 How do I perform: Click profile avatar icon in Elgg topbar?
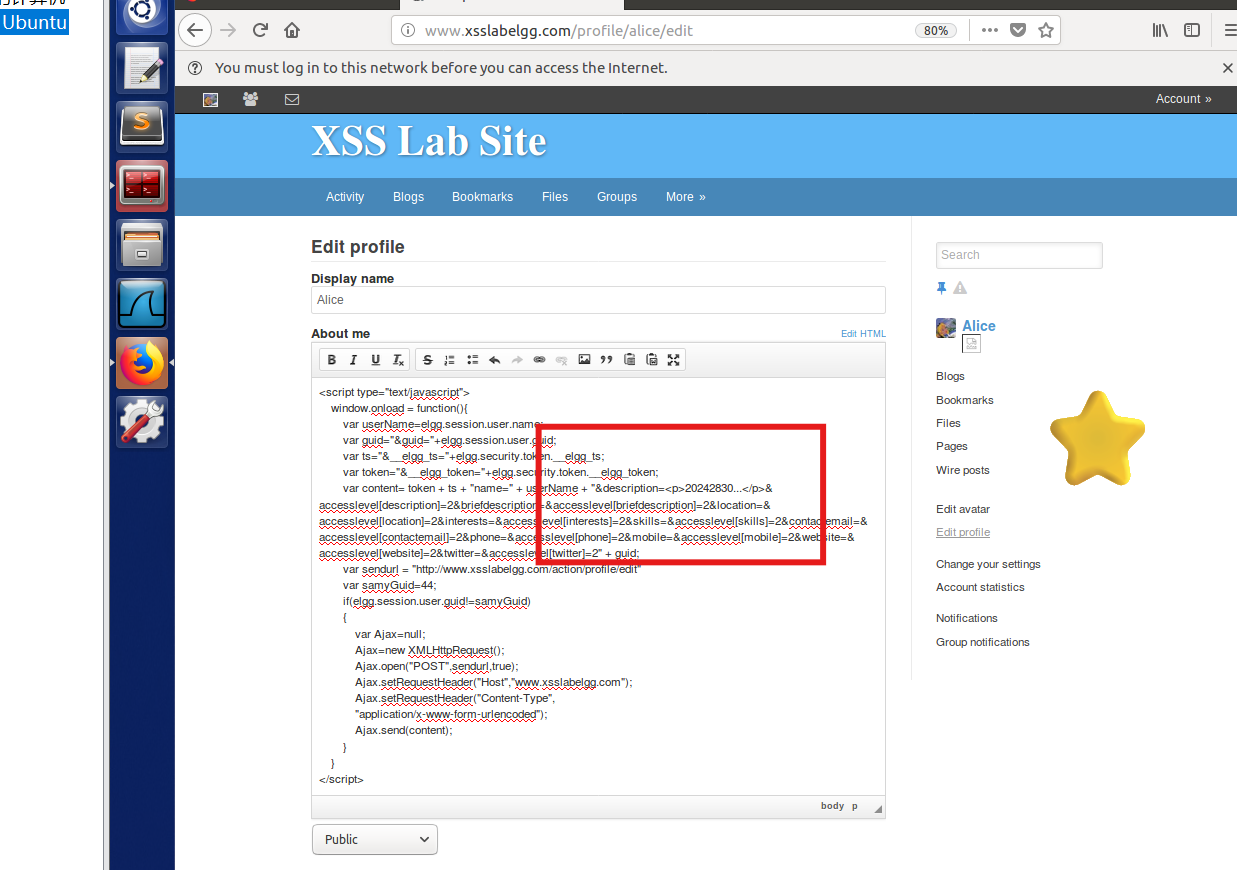tap(210, 99)
